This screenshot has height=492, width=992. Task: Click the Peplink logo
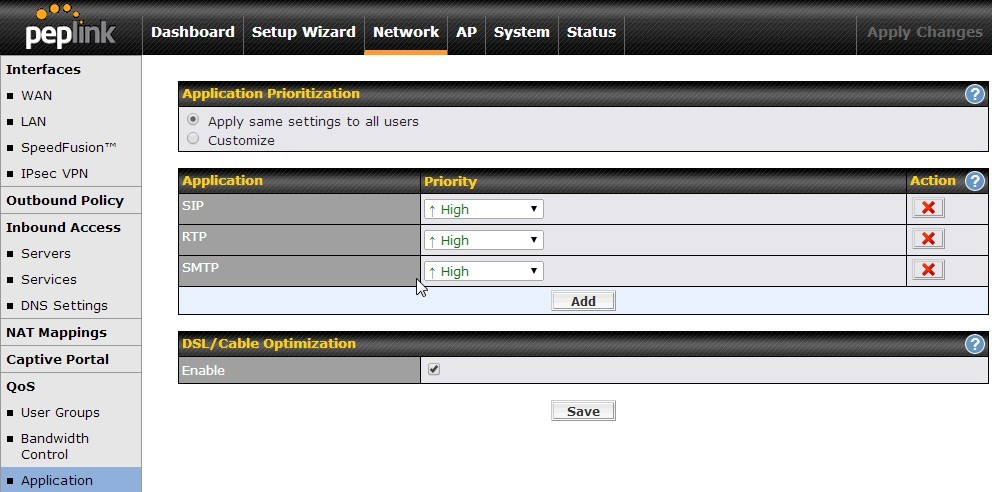70,27
